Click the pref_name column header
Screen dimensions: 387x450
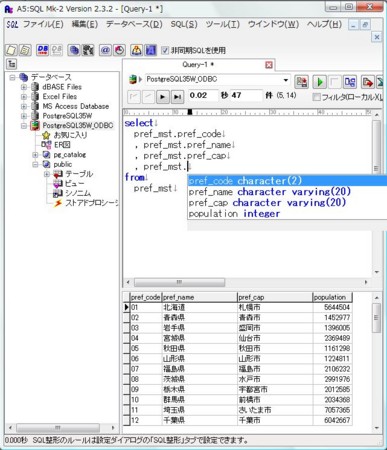[x=199, y=297]
